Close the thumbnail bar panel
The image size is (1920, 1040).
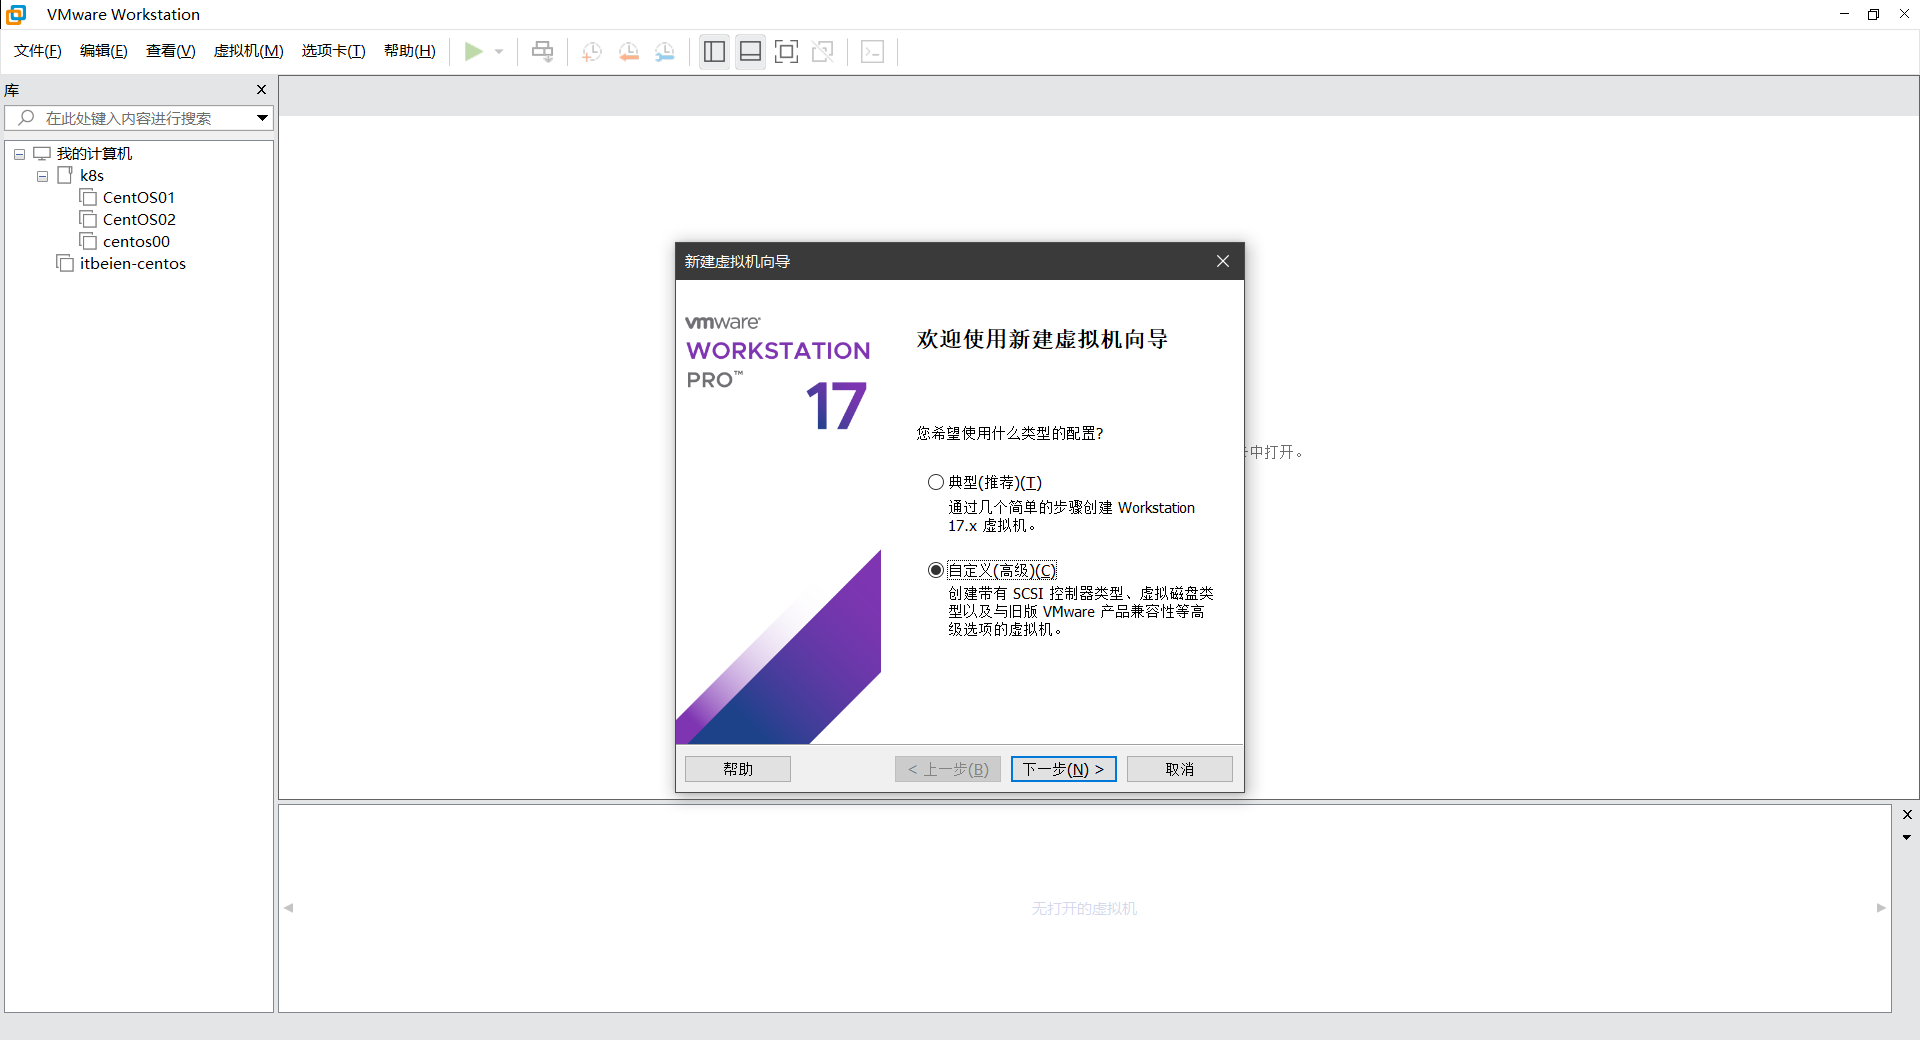[1907, 815]
